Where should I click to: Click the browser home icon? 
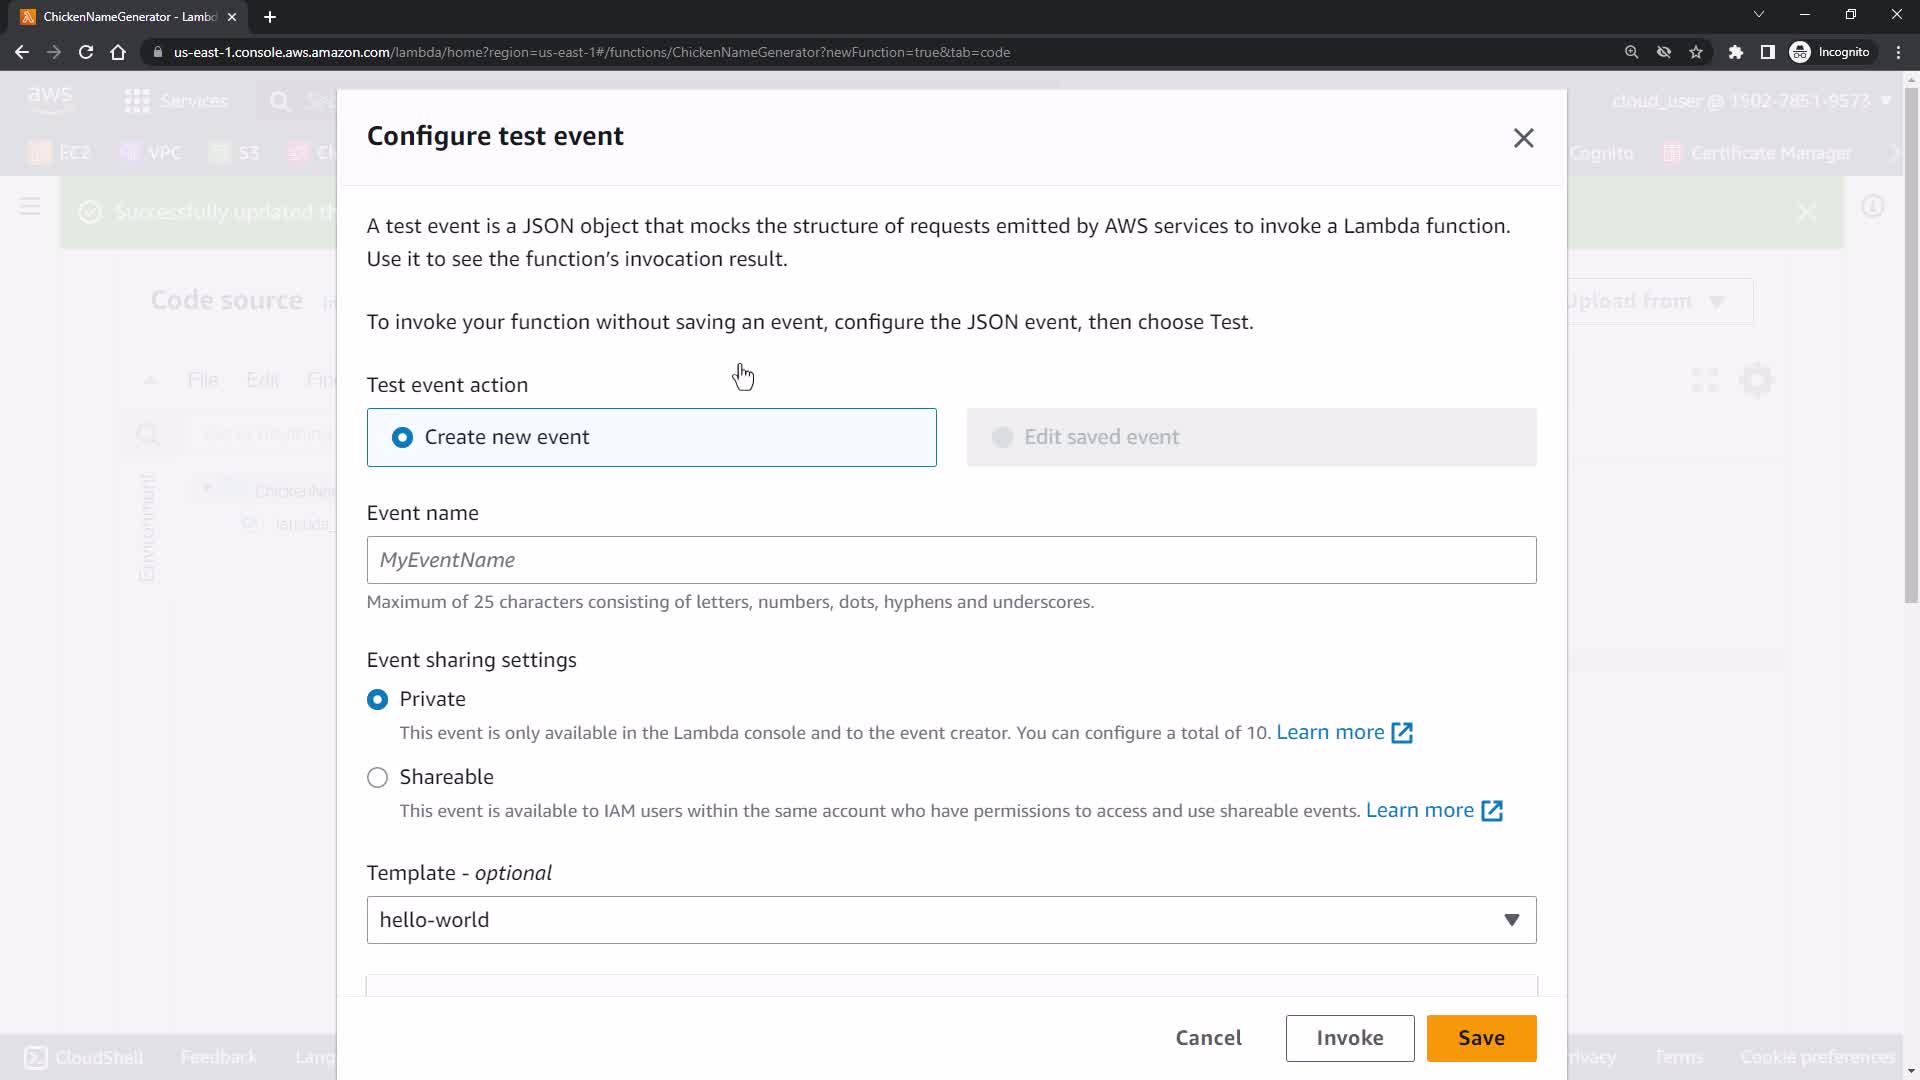pos(118,52)
